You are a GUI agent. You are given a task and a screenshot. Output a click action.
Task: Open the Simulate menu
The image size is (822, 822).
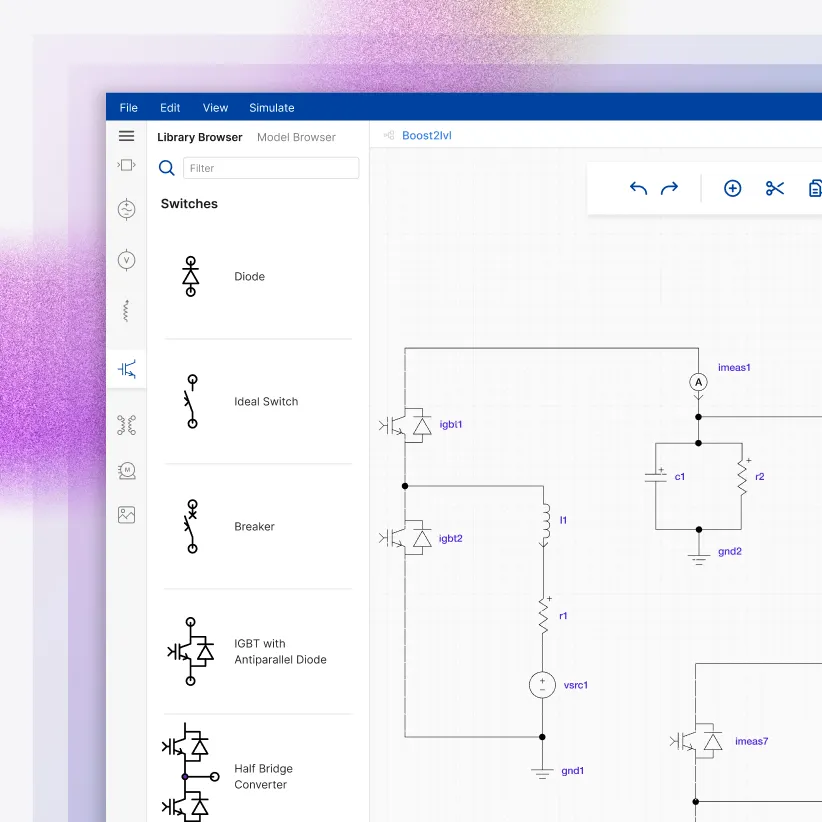(272, 108)
